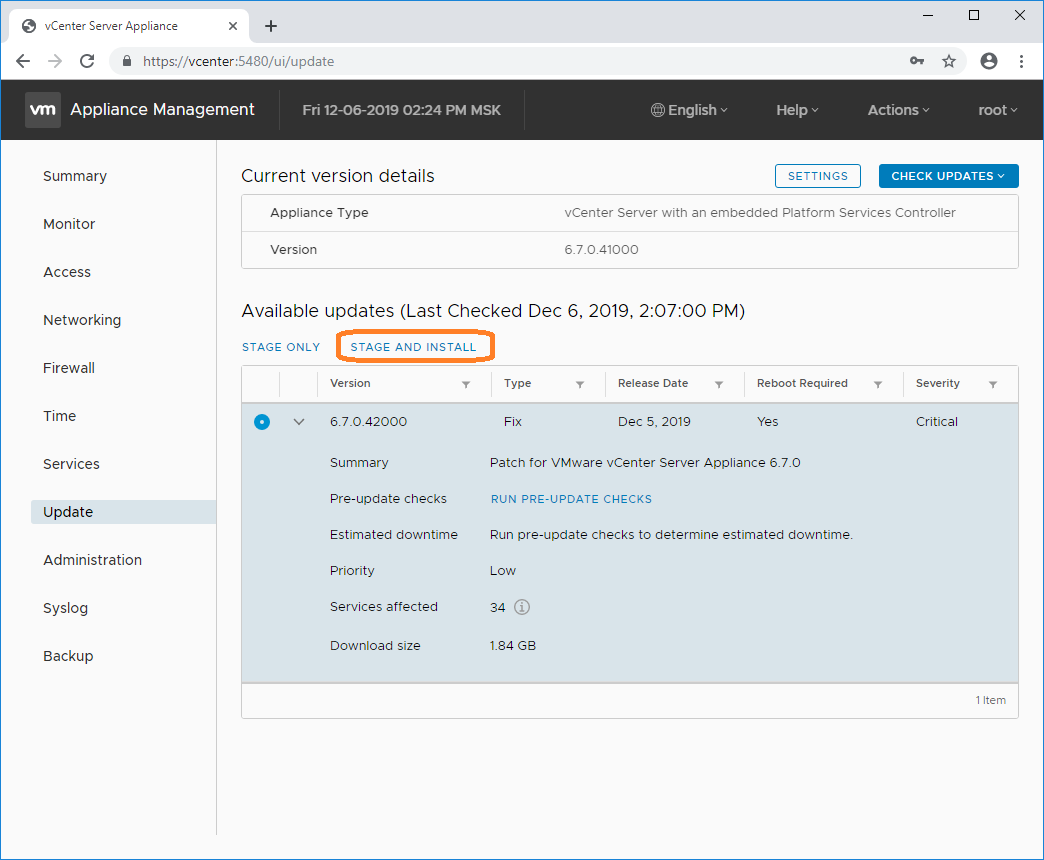Screen dimensions: 1044x860
Task: Open the Backup section
Action: point(68,656)
